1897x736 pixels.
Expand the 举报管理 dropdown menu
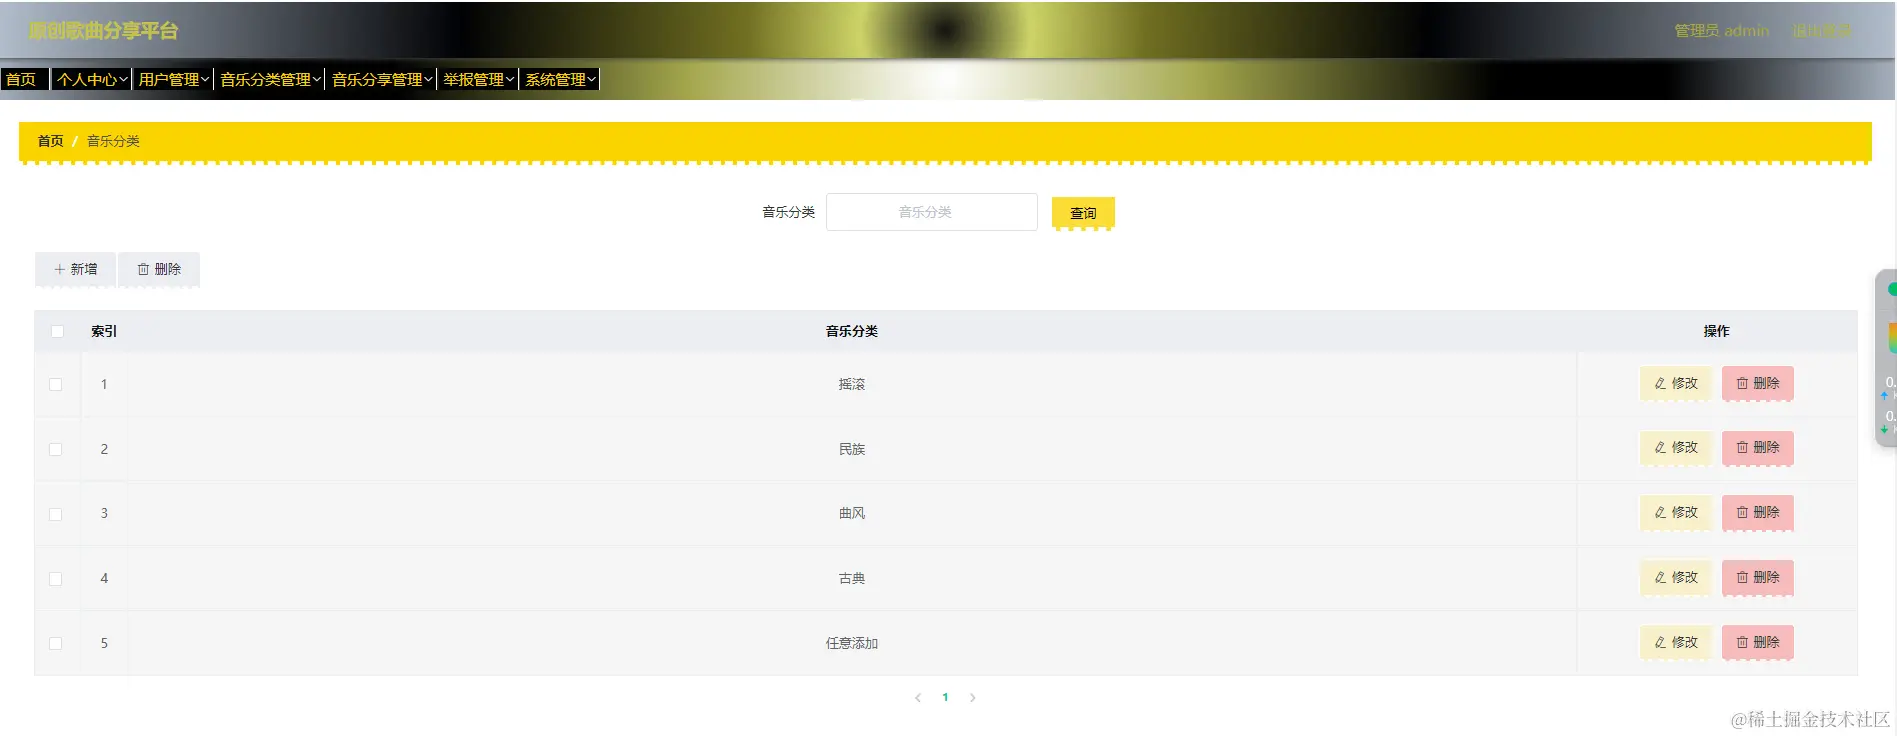point(478,79)
